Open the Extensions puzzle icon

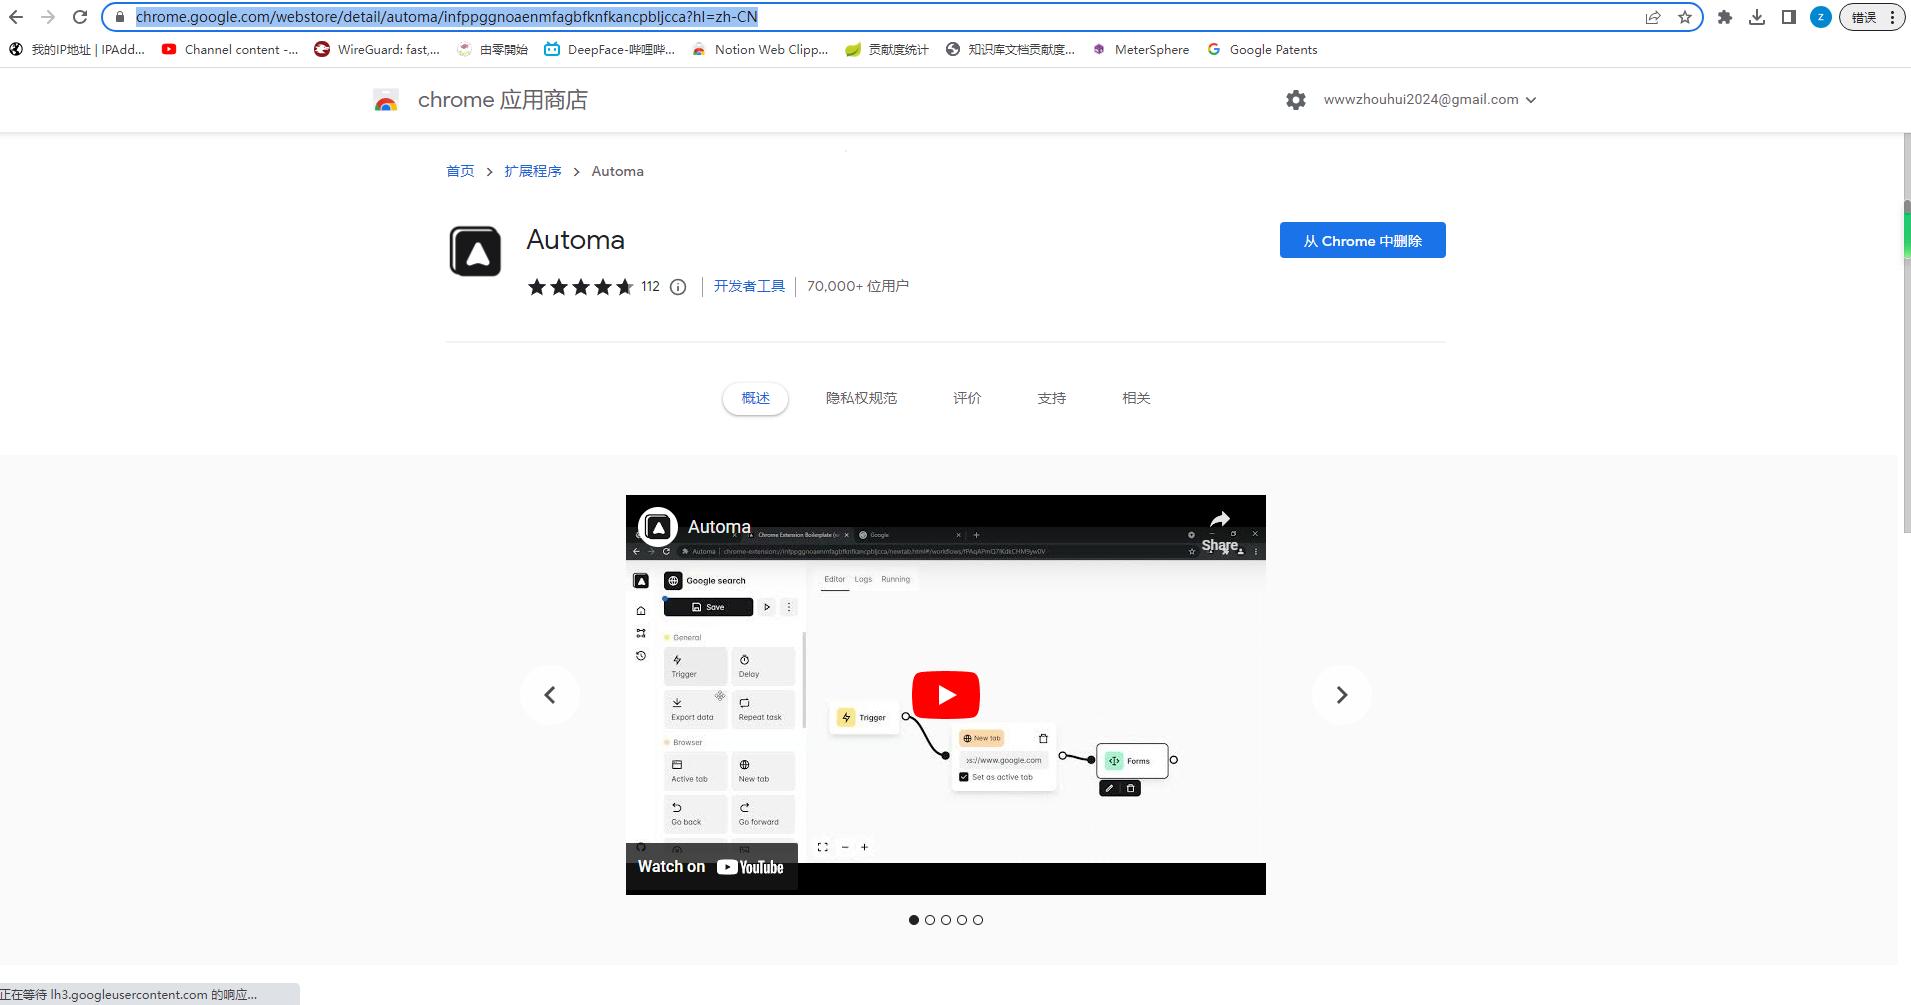(1724, 17)
